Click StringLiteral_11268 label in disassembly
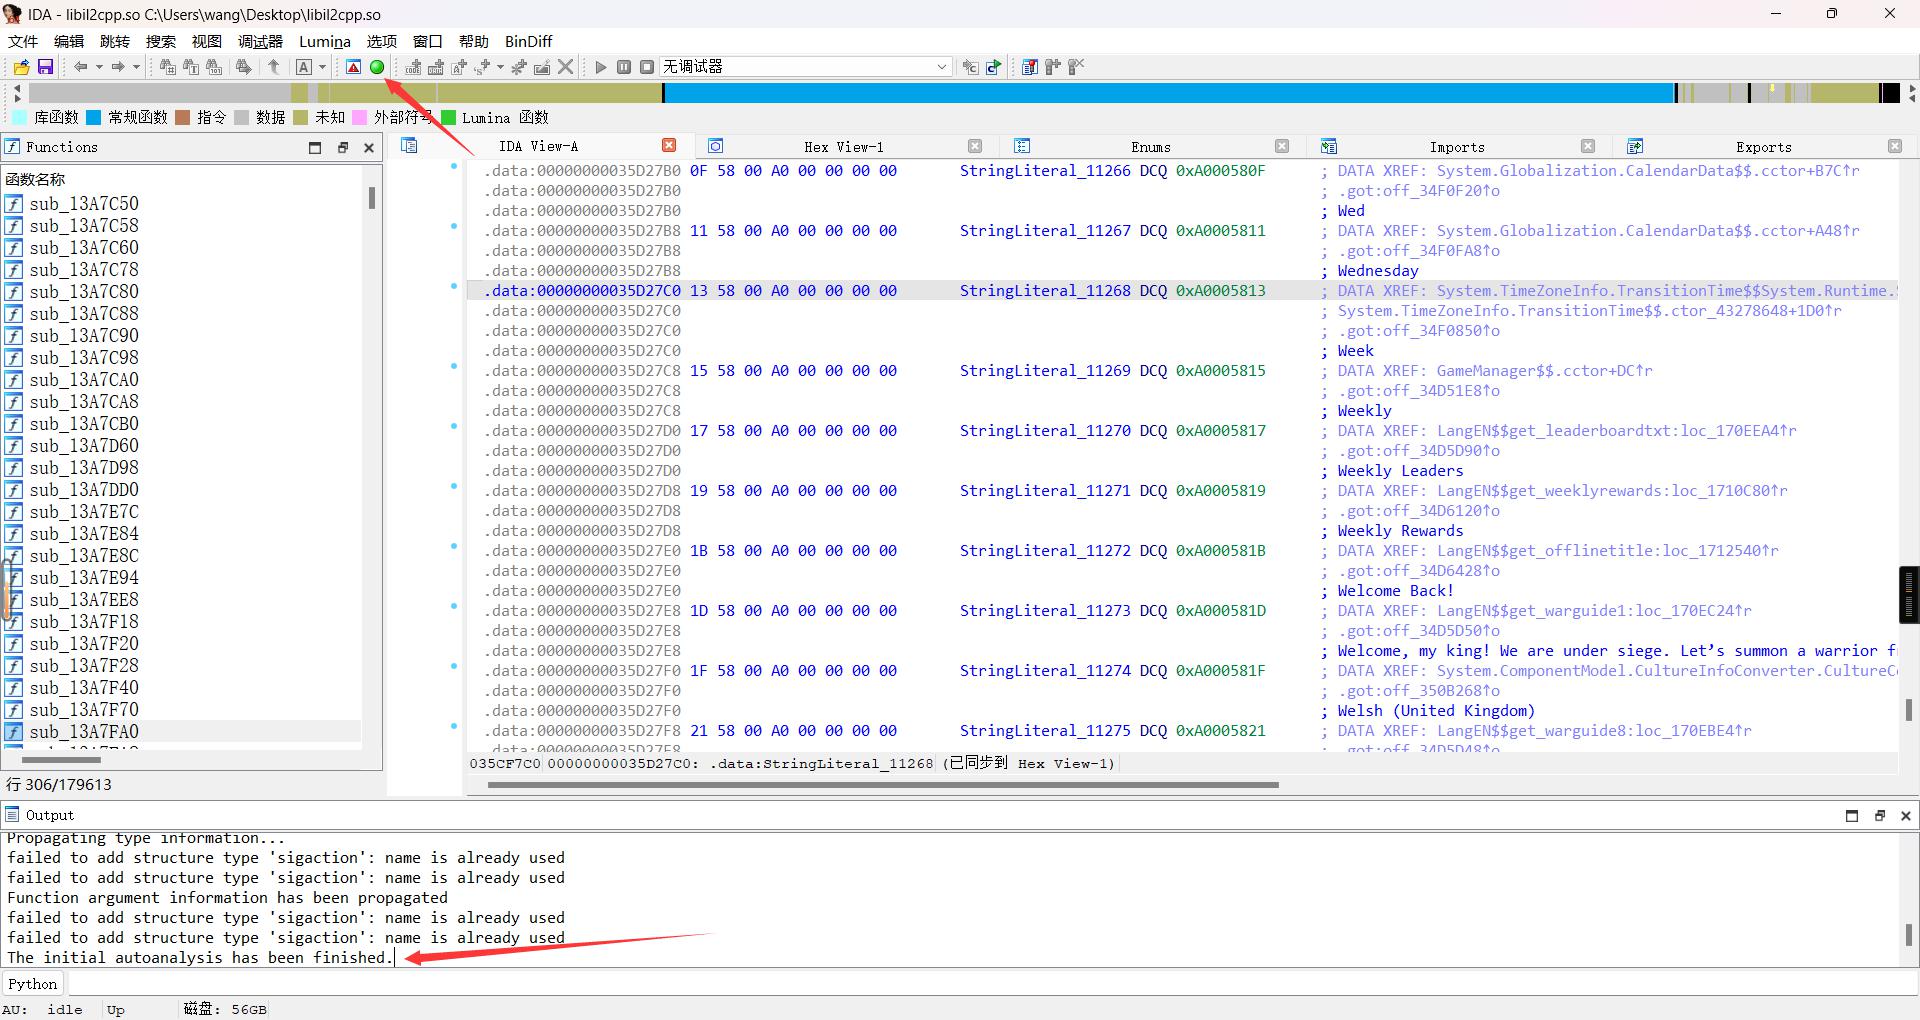The width and height of the screenshot is (1920, 1020). (x=1045, y=290)
